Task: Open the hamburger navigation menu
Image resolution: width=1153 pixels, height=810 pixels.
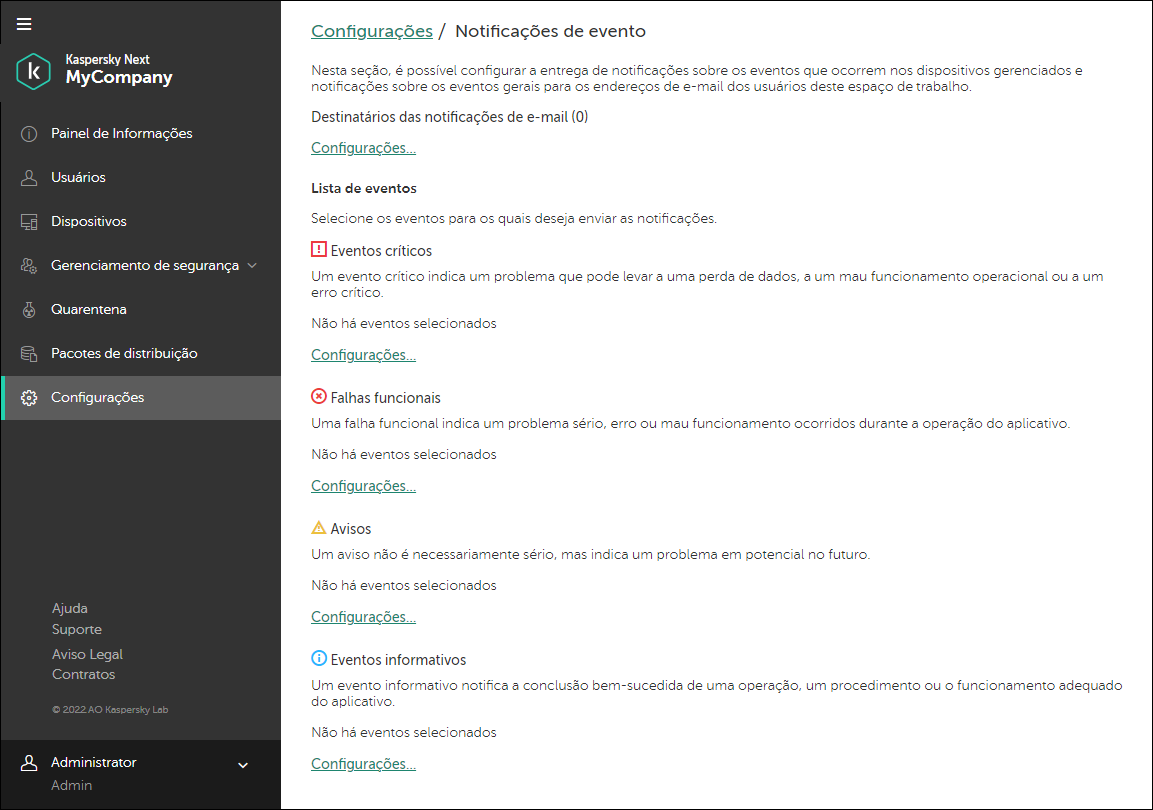Action: pos(23,23)
